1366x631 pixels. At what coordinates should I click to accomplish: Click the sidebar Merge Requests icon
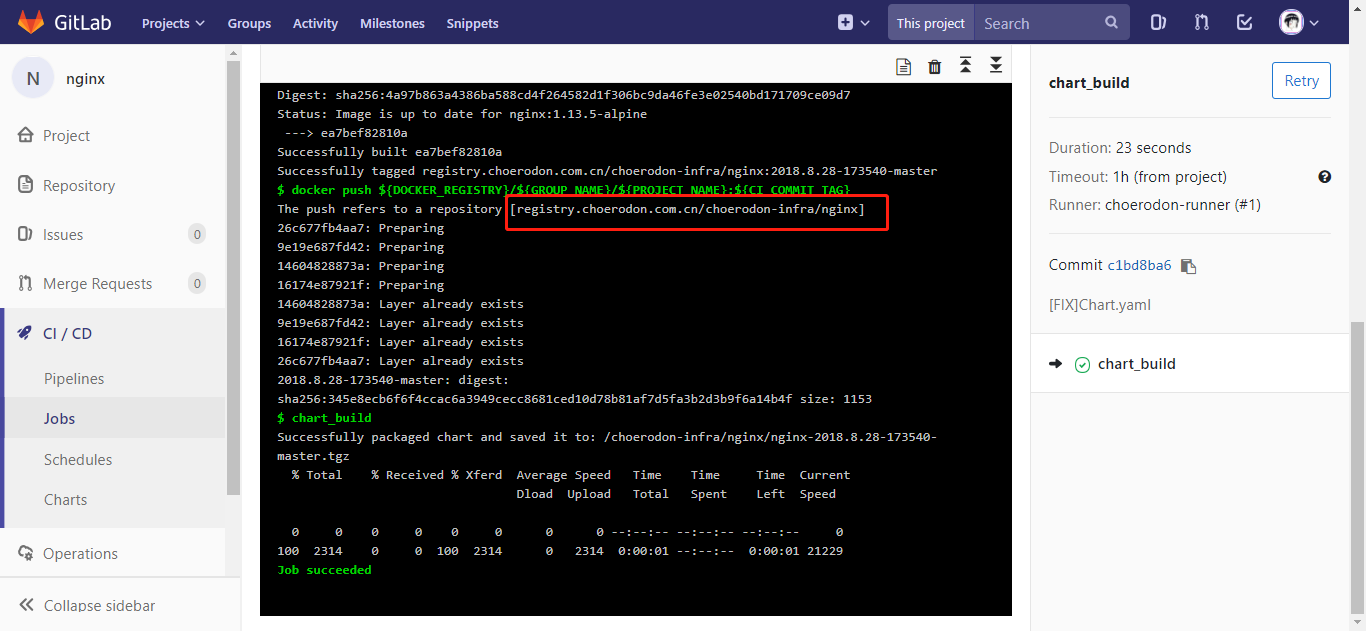click(x=26, y=284)
